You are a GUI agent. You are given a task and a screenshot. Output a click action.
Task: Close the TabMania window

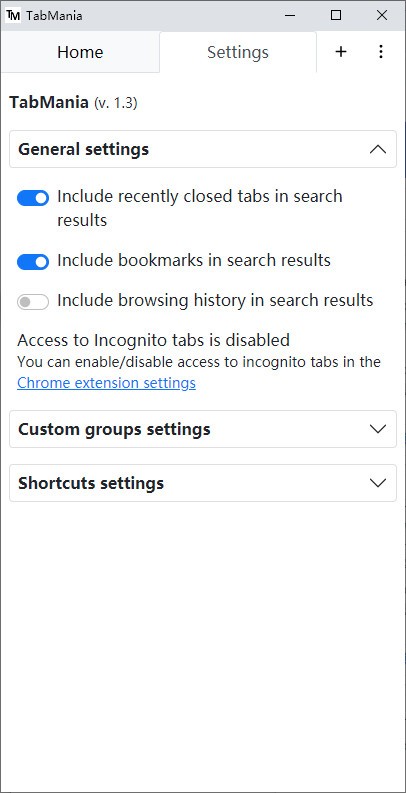382,16
